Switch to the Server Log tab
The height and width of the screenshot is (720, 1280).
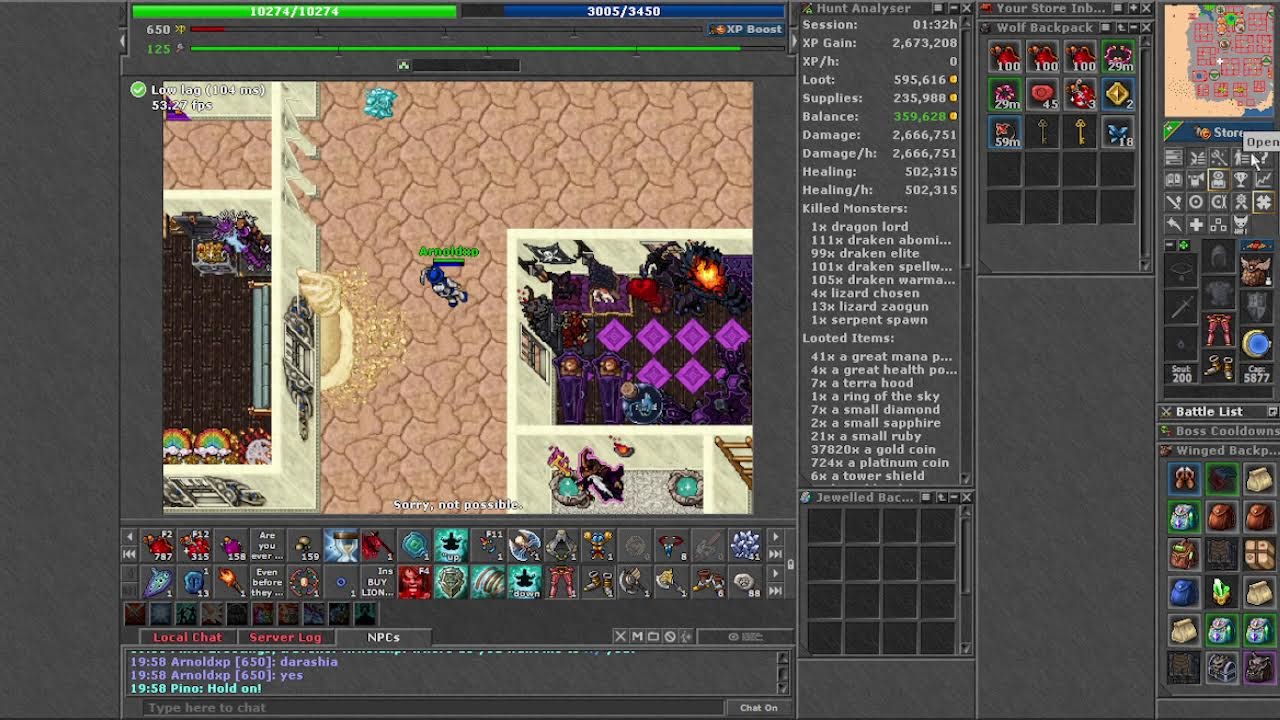coord(285,637)
